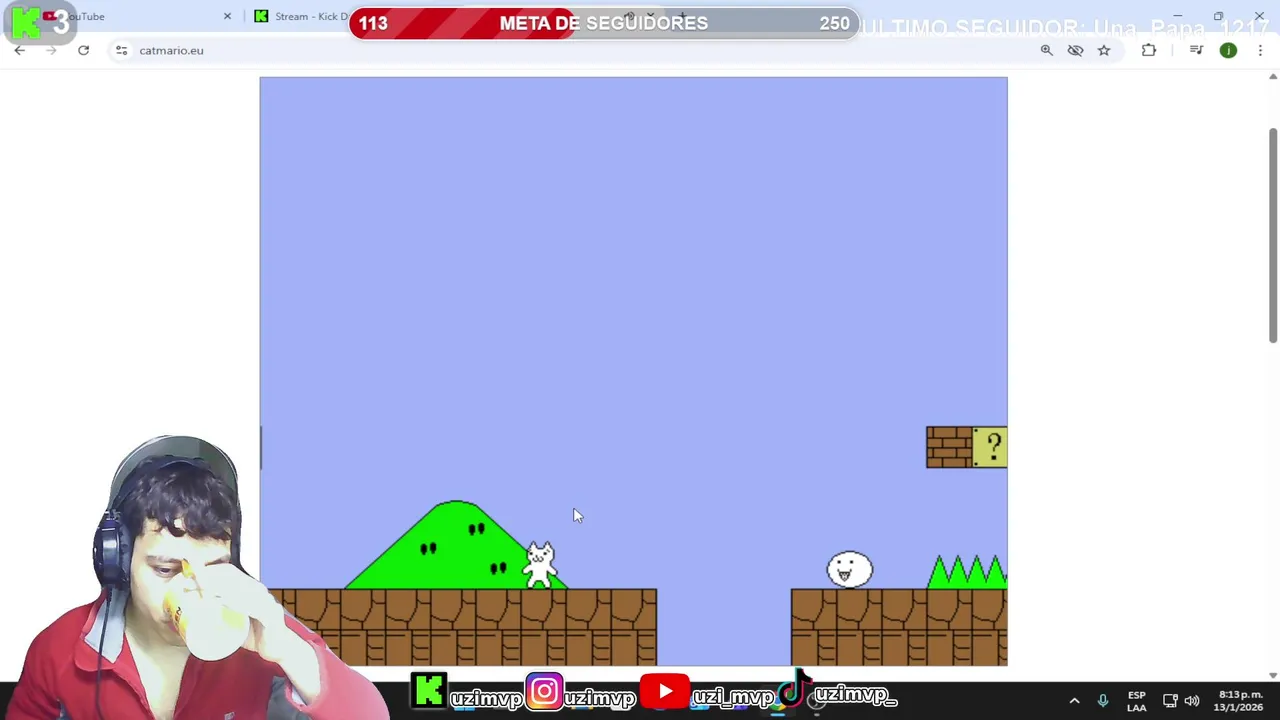Open the clock showing 8:13 p.m.
1280x720 pixels.
pos(1238,701)
